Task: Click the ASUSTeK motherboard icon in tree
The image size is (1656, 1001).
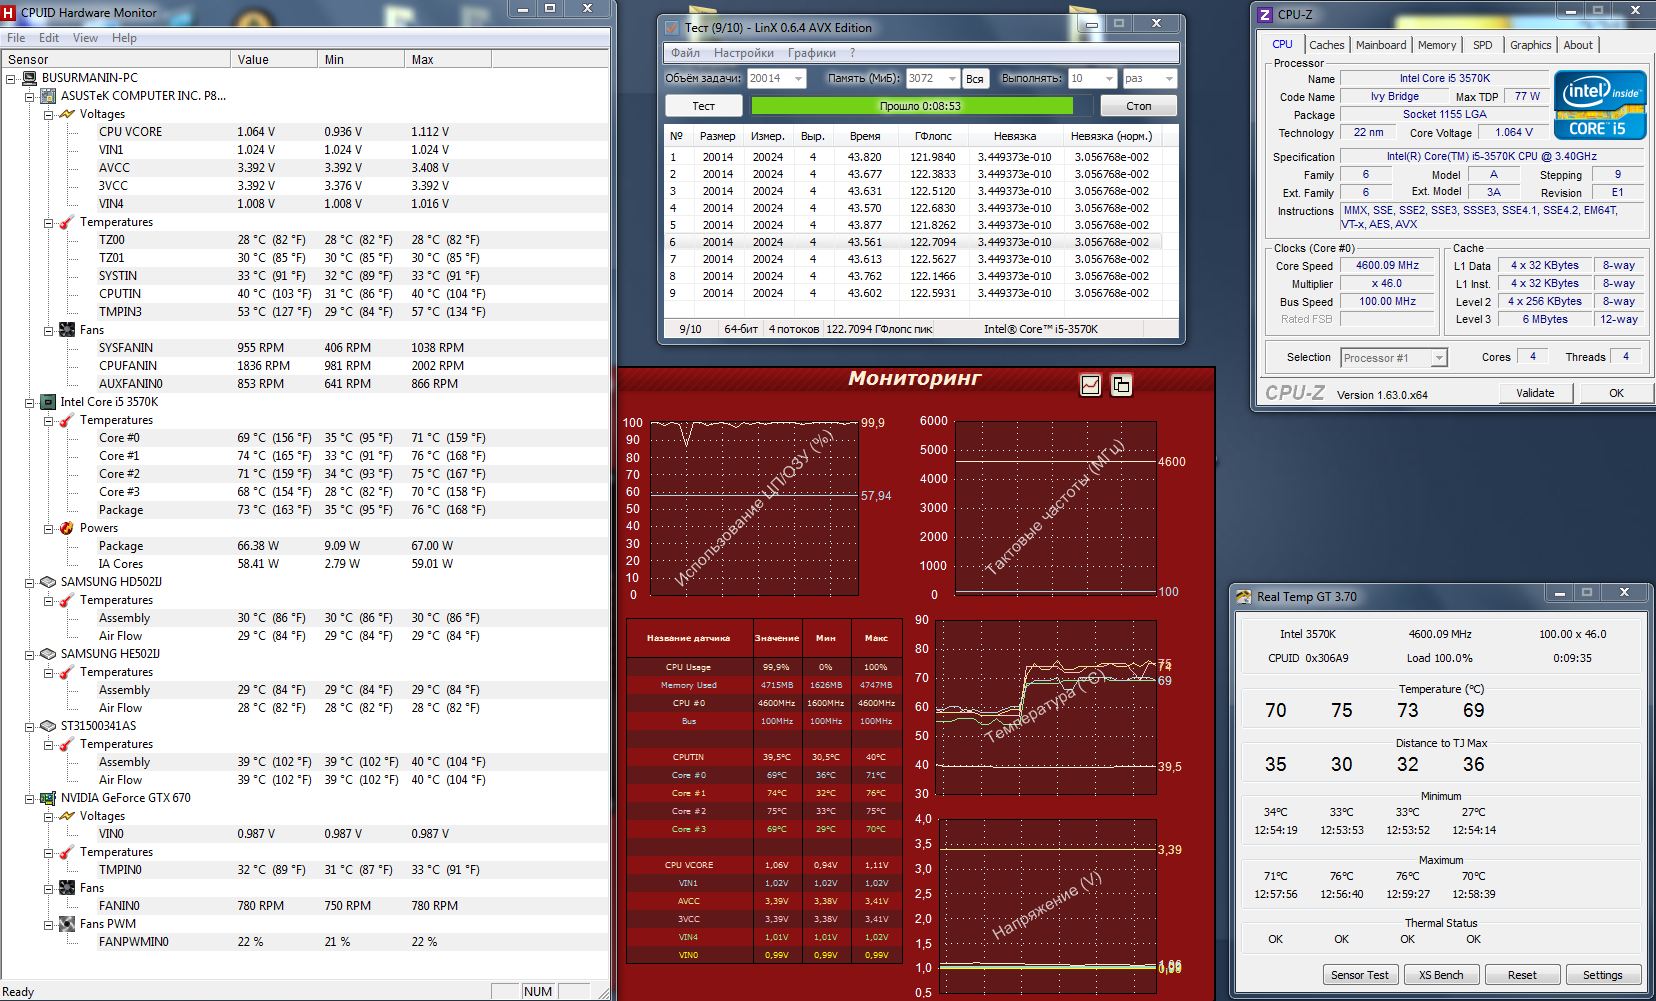Action: [x=48, y=96]
